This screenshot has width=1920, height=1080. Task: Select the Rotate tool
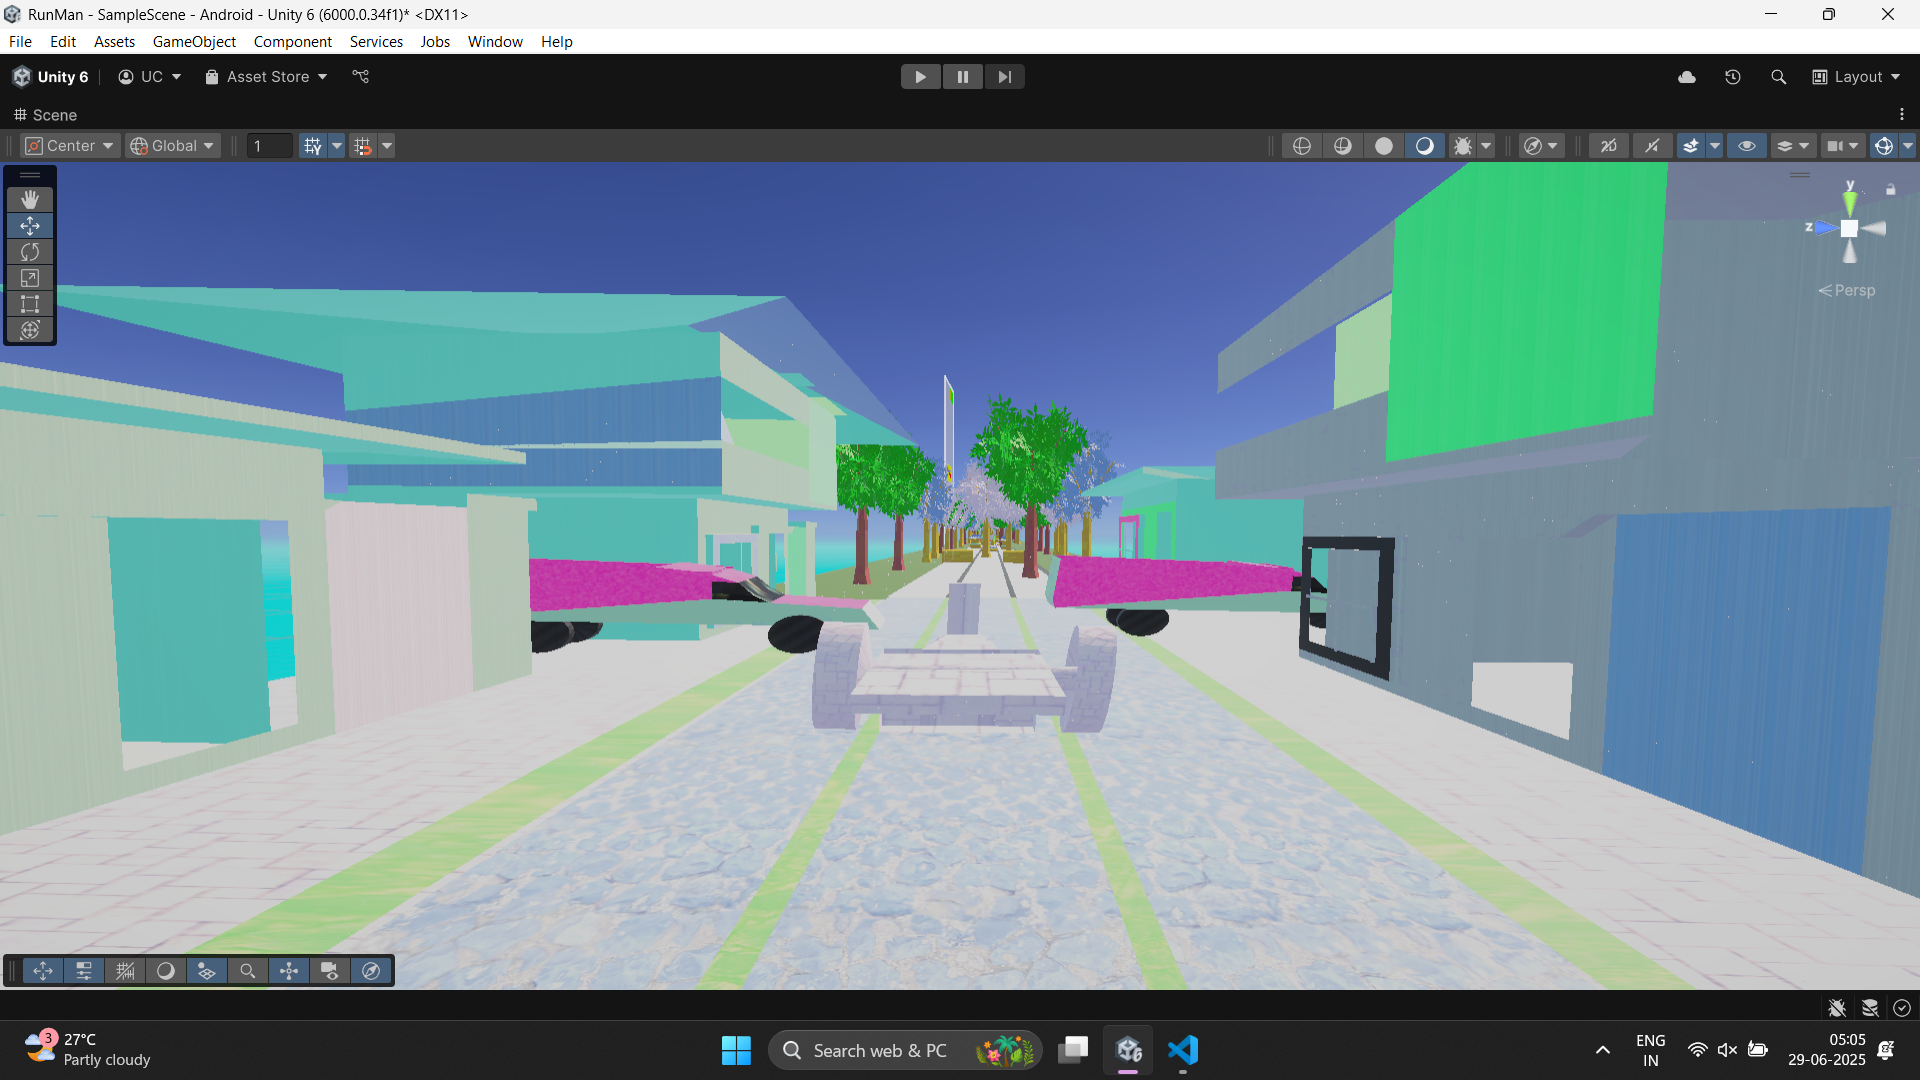[x=30, y=252]
